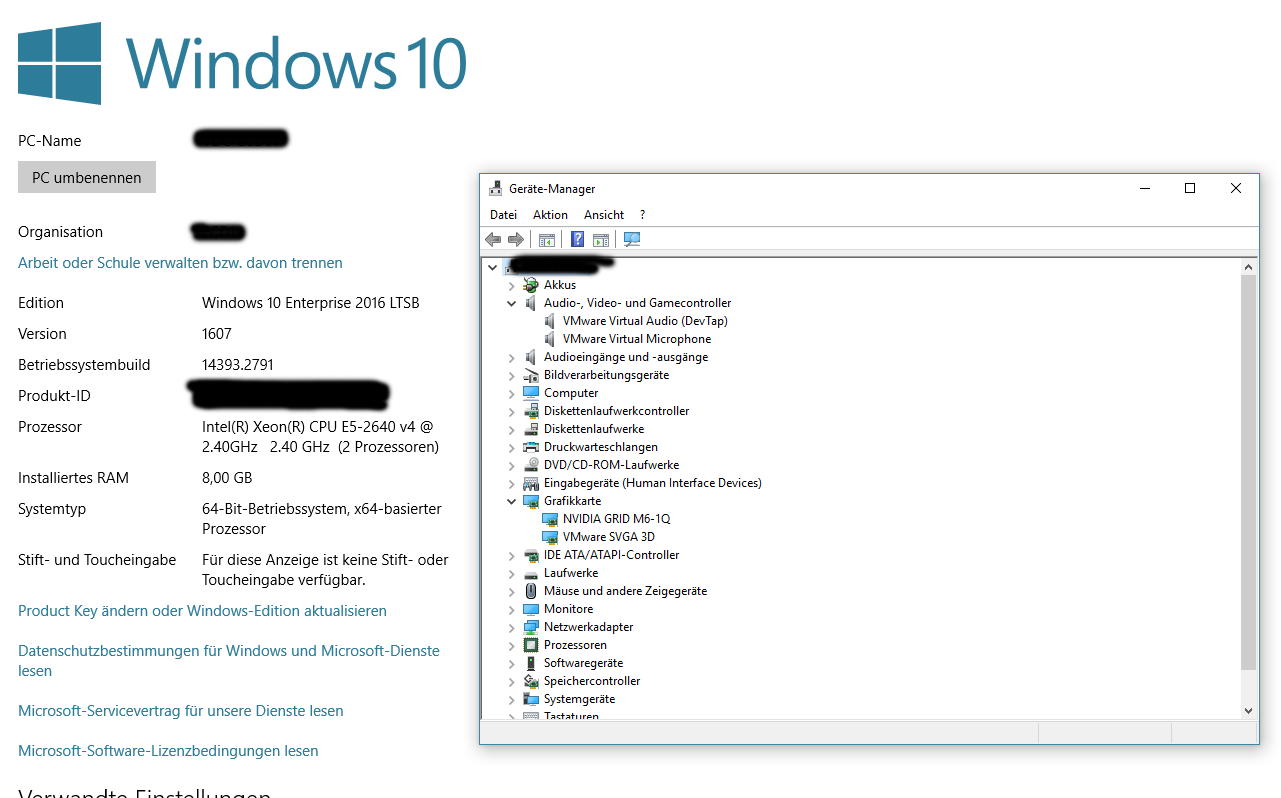The image size is (1281, 798).
Task: Expand the Diskettenlaufwerkcontroller node
Action: tap(511, 411)
